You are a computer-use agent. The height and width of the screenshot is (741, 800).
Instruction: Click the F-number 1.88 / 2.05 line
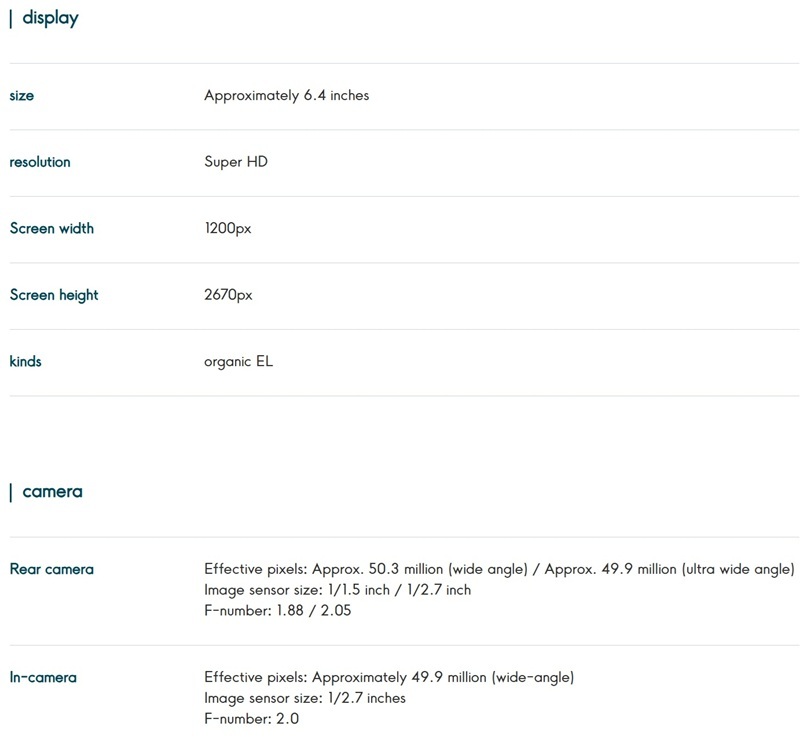pos(277,610)
